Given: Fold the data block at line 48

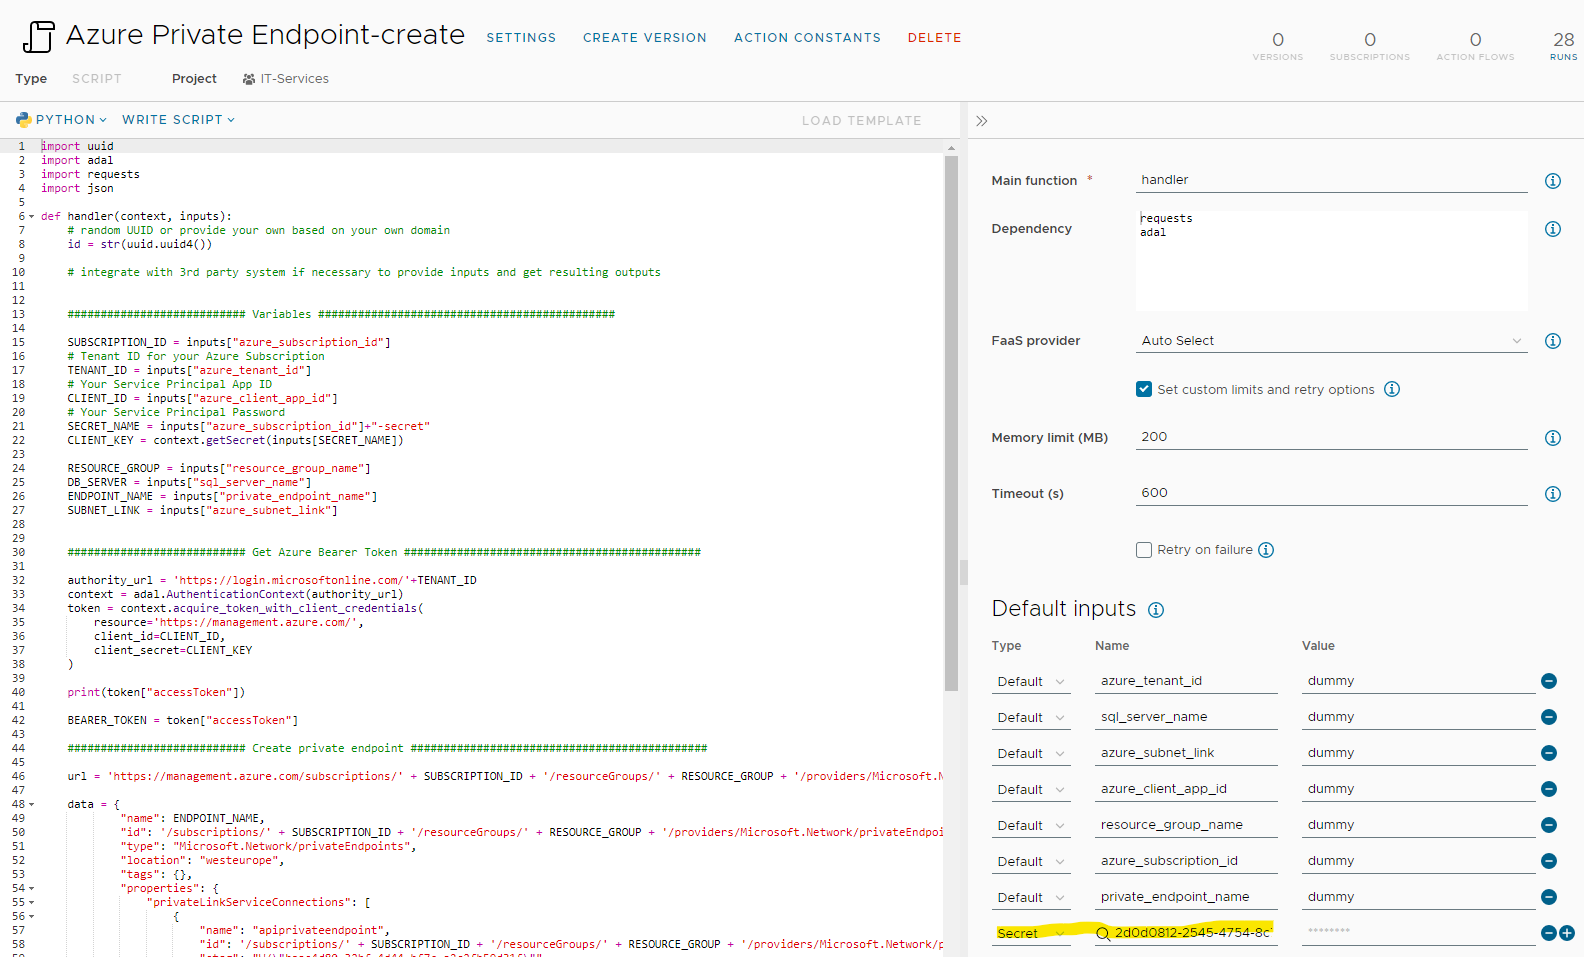Looking at the screenshot, I should [31, 804].
